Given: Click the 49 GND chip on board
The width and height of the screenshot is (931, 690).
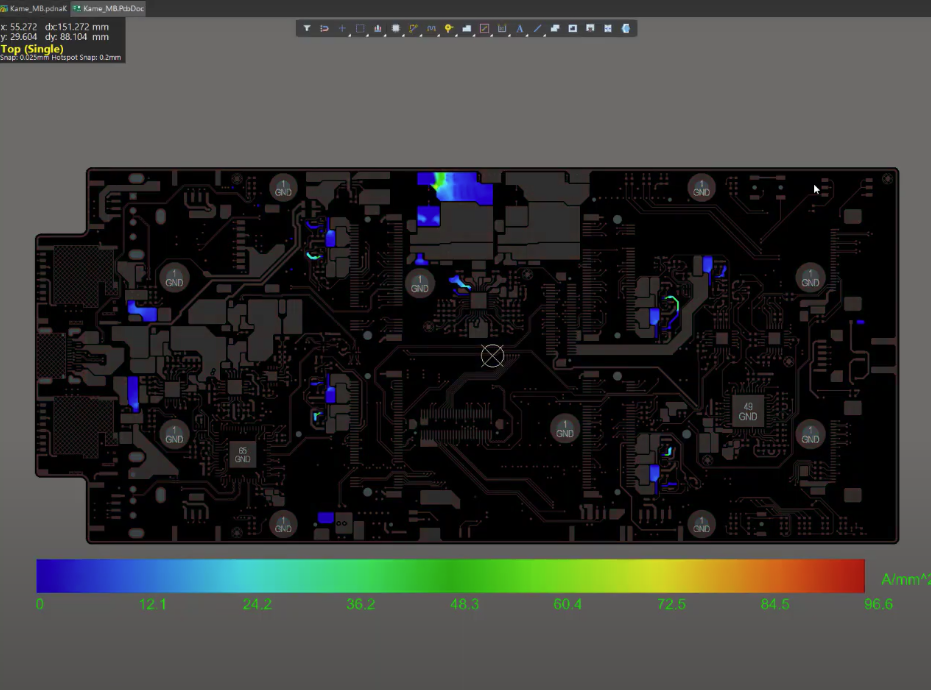Looking at the screenshot, I should (x=747, y=410).
